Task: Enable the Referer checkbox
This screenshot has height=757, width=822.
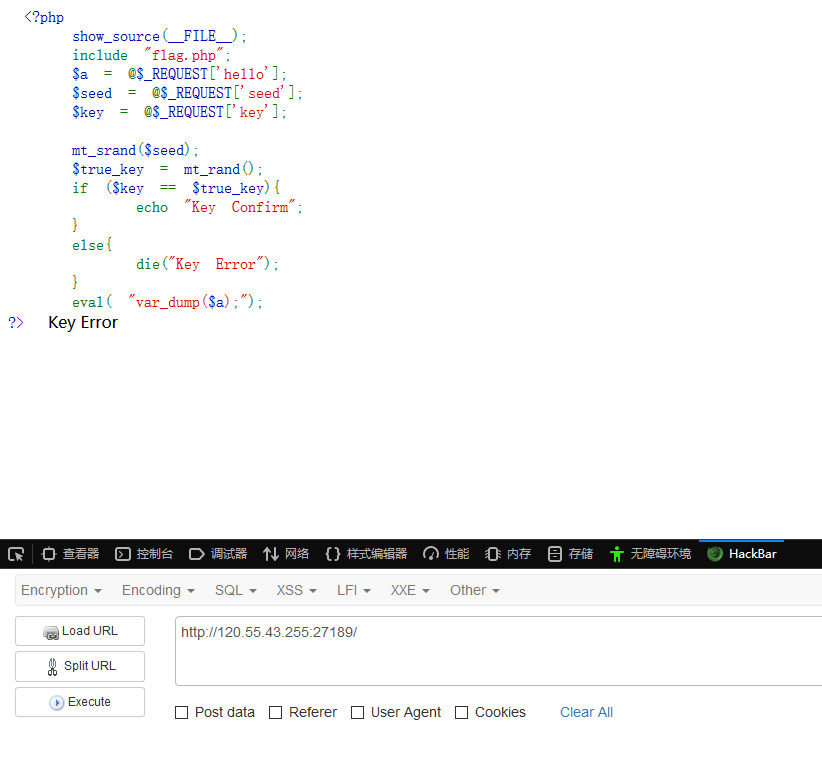Action: pyautogui.click(x=275, y=712)
